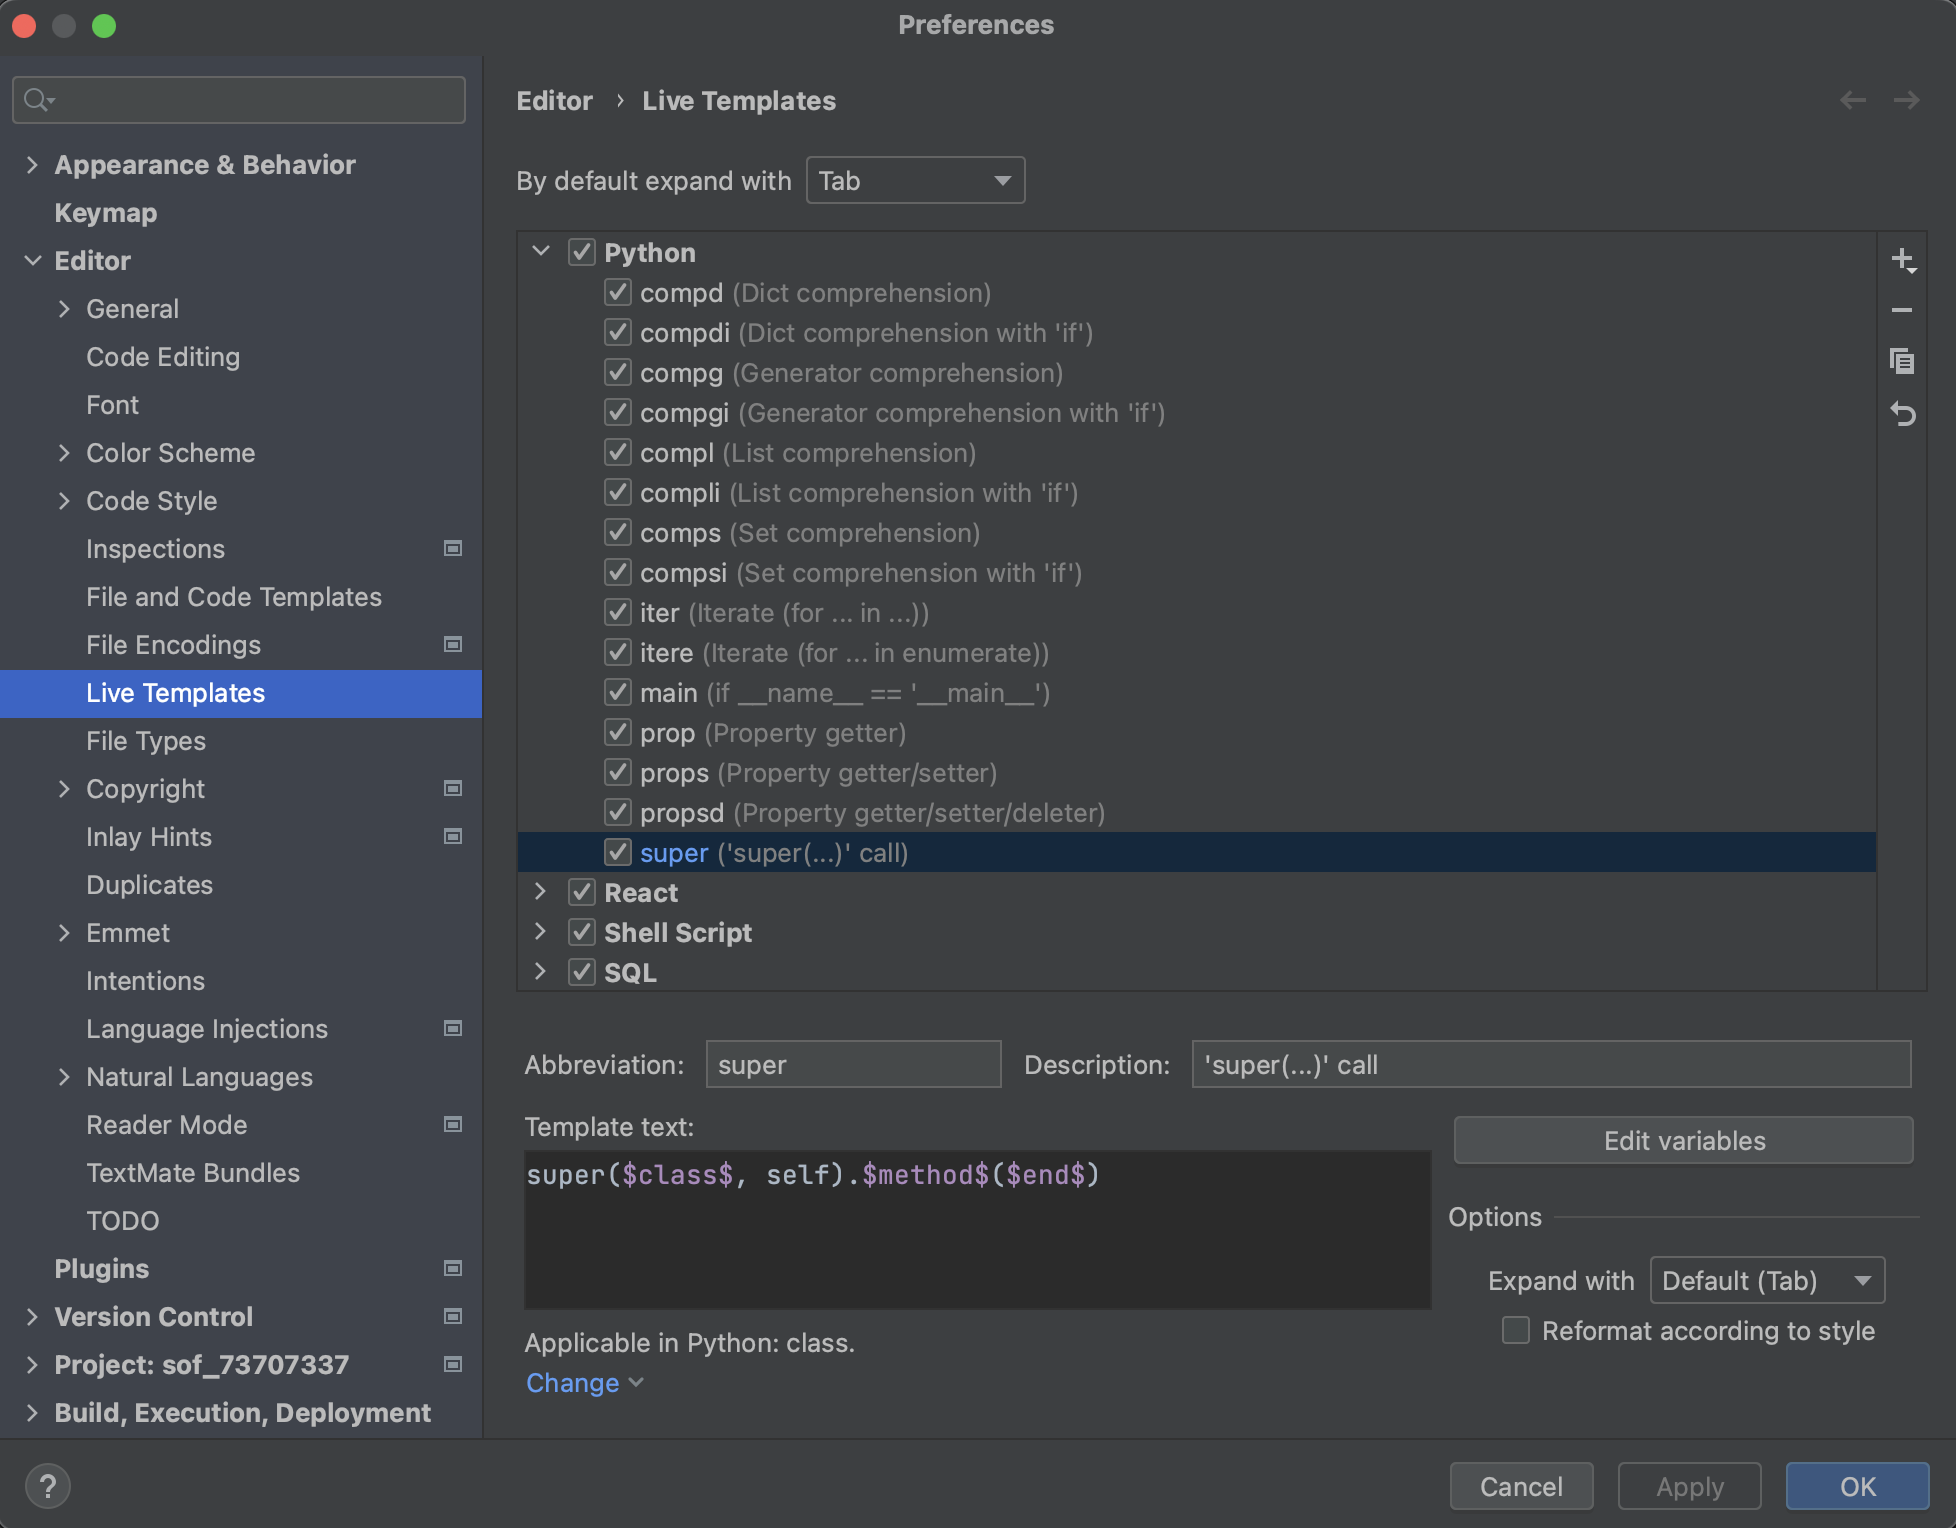Click project-level icon next to Language Injections
Screen dimensions: 1956x1528
(x=453, y=1028)
